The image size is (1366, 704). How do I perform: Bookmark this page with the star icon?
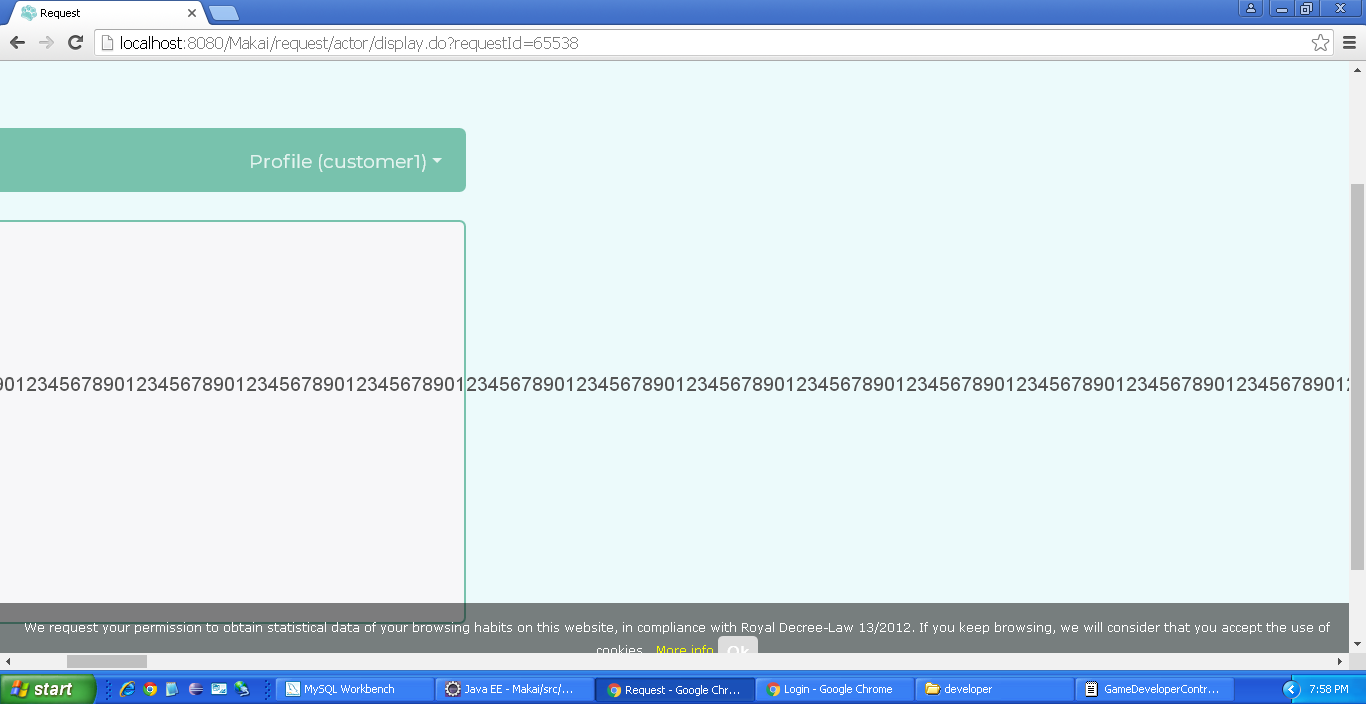[x=1320, y=43]
